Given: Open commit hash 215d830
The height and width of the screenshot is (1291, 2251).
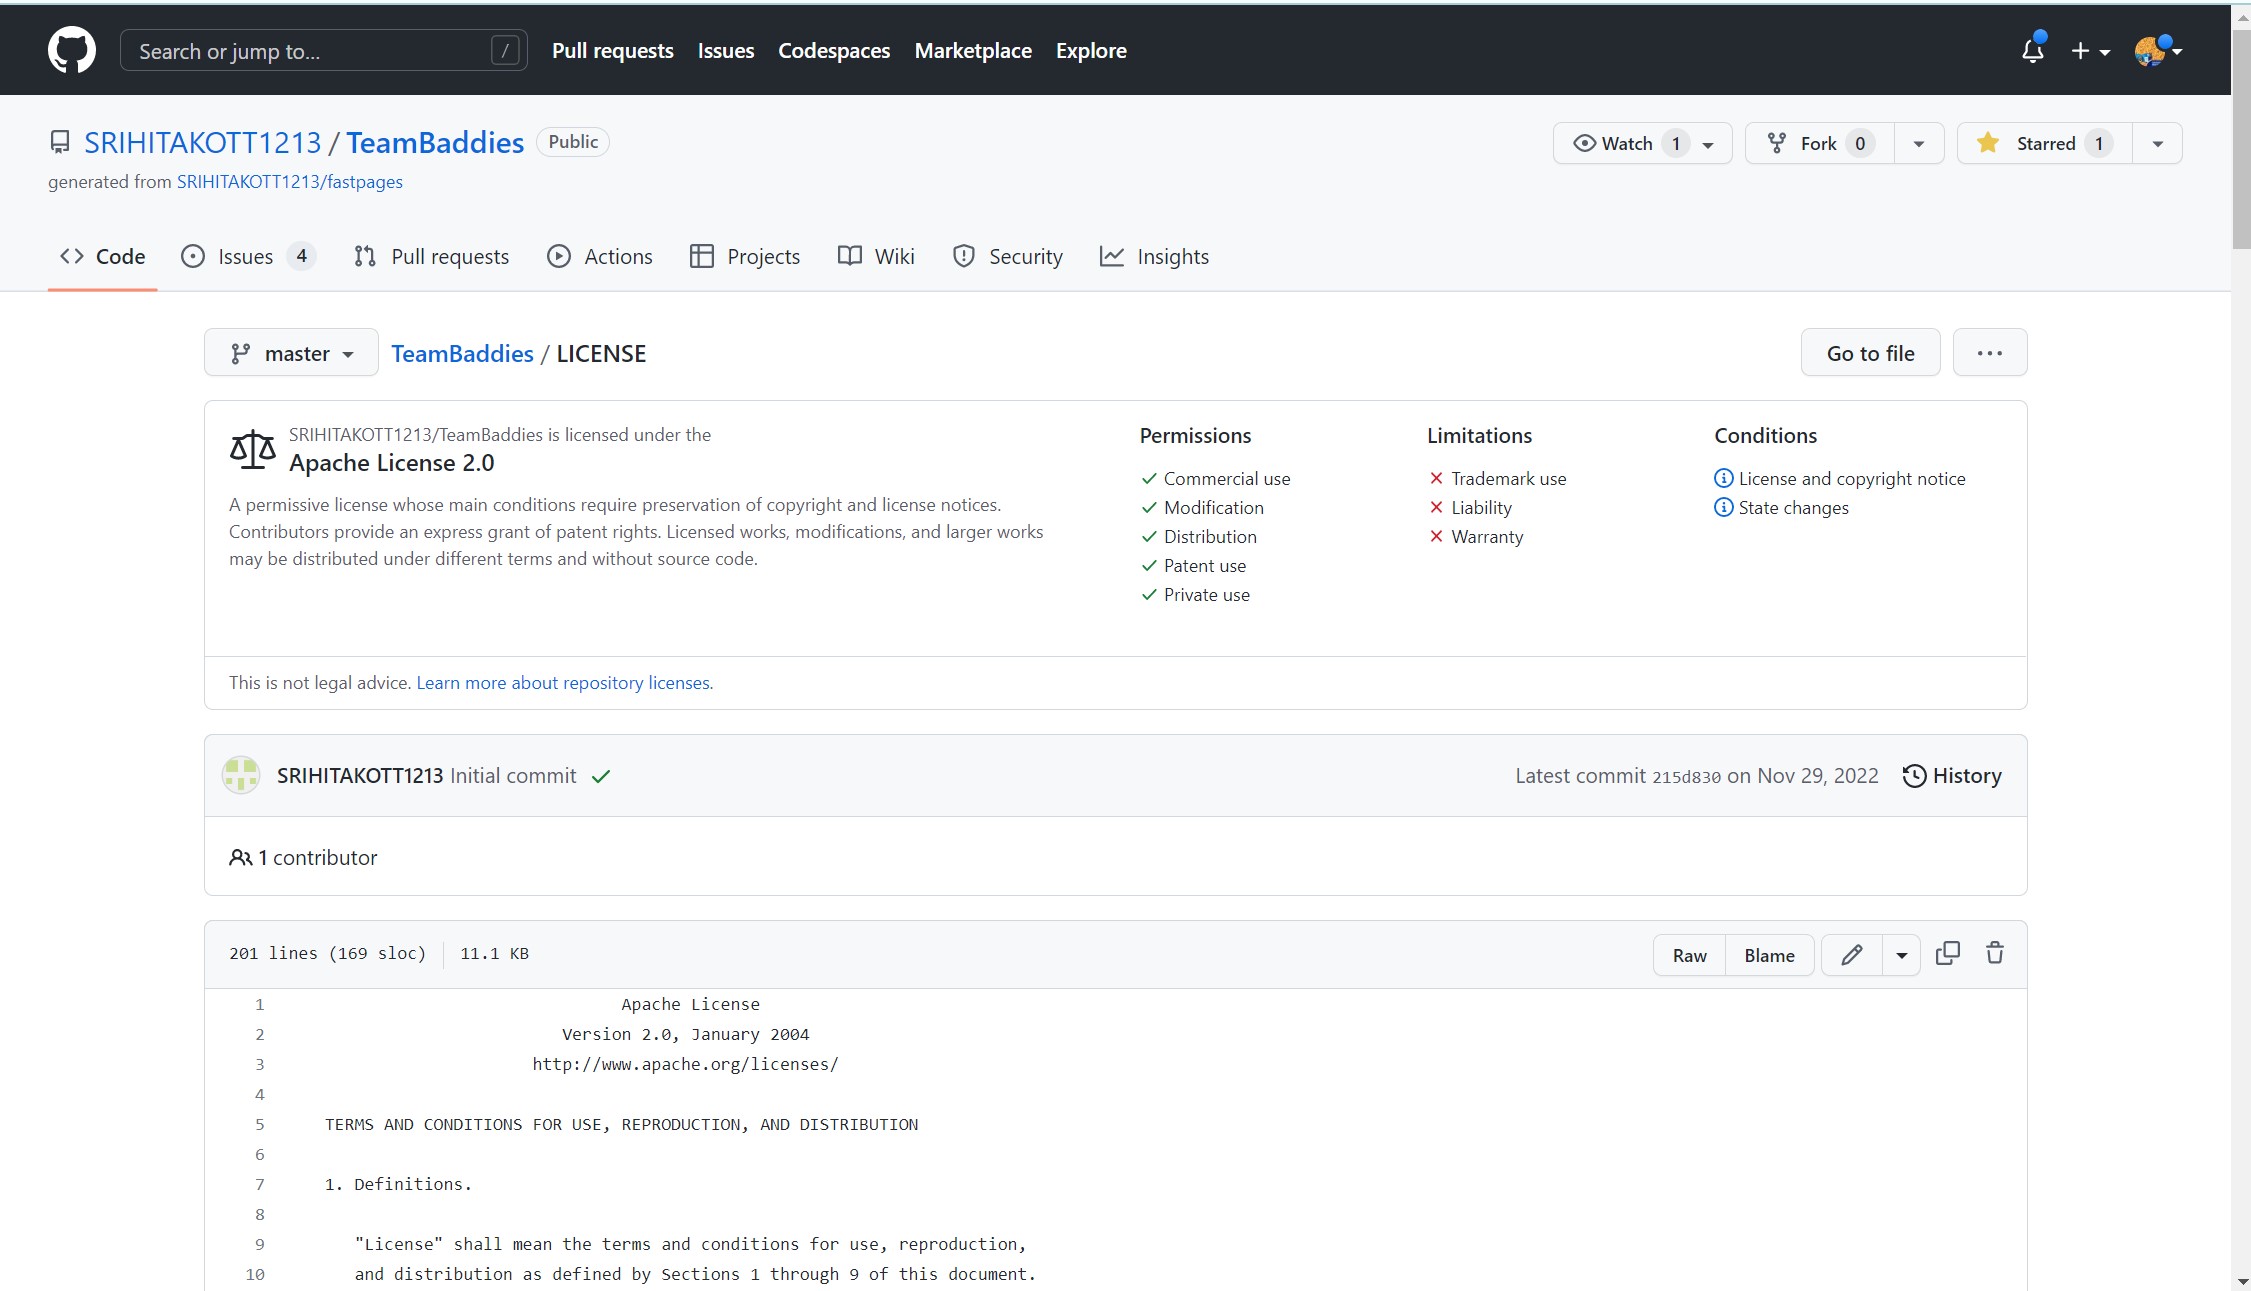Looking at the screenshot, I should click(1686, 777).
